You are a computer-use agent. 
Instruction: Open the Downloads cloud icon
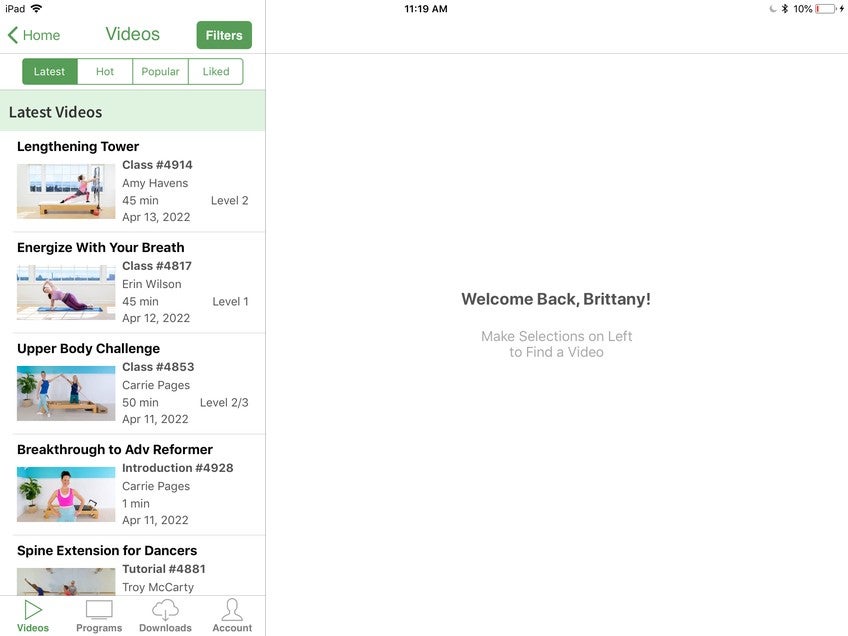coord(165,609)
